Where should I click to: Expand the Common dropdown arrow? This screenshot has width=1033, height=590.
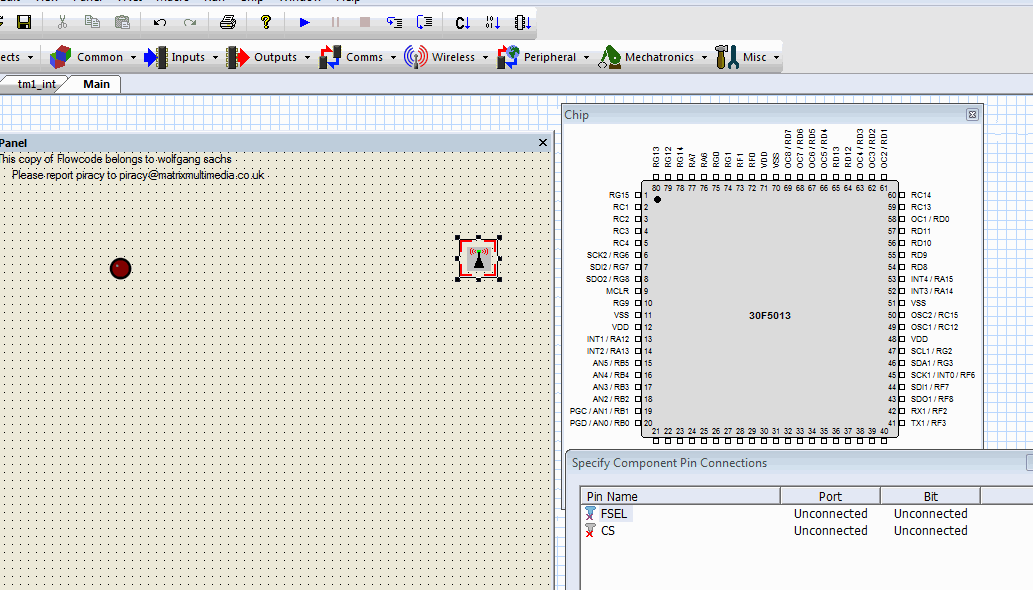coord(133,57)
